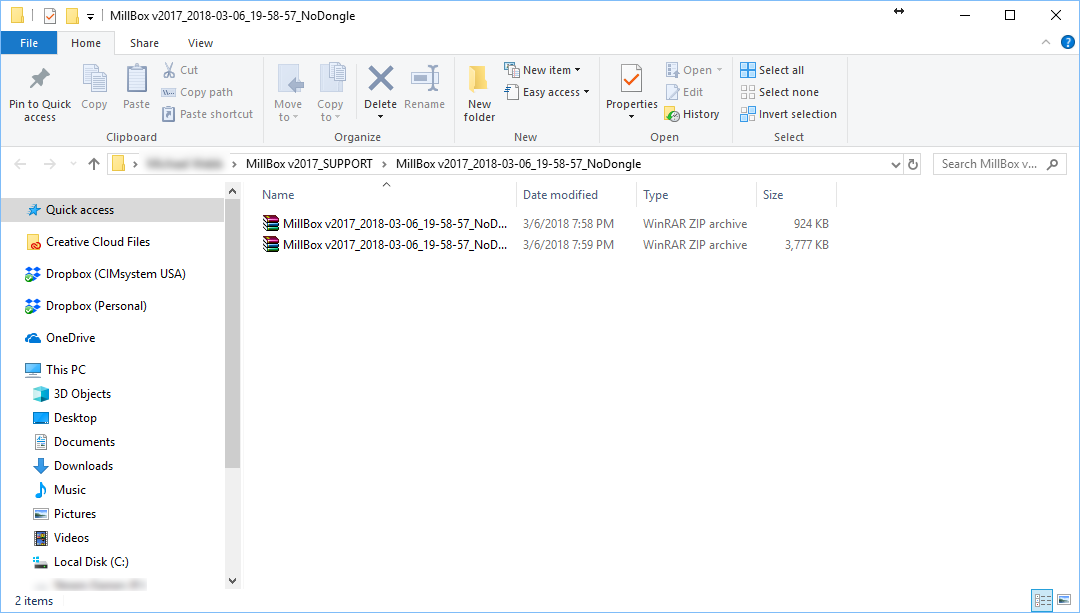Click the History icon
Screen dimensions: 1080x613
(x=672, y=114)
